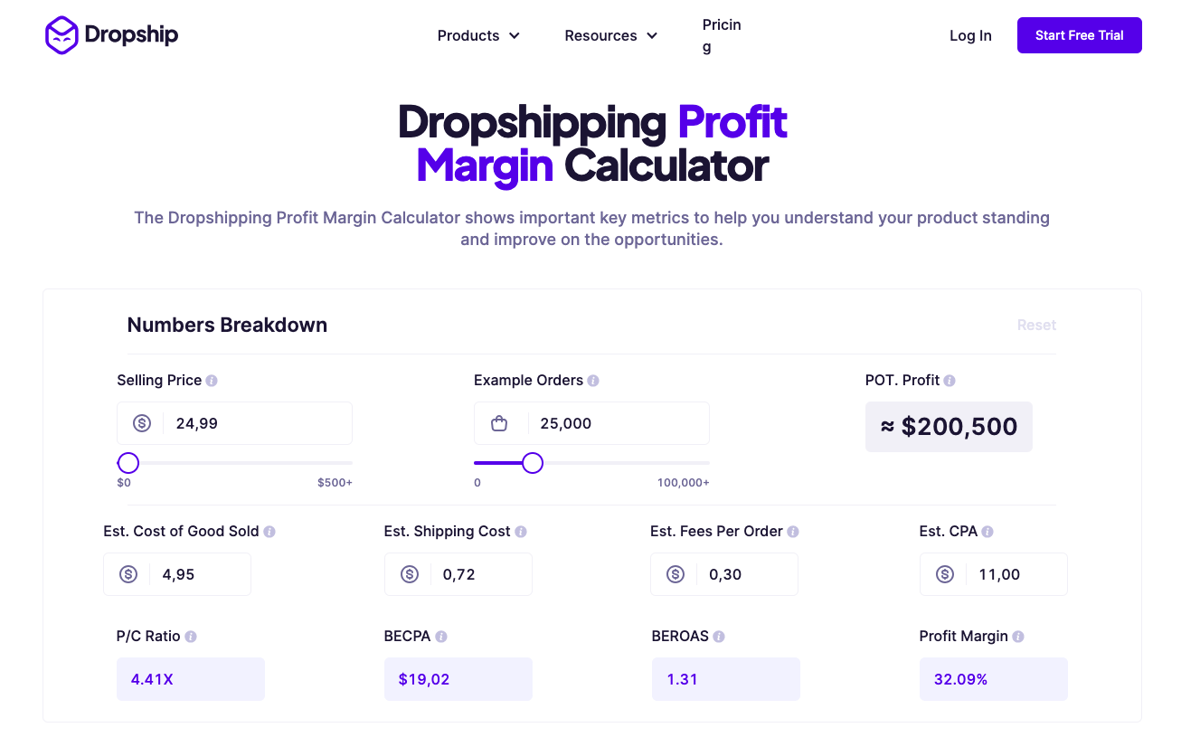Click the Selling Price slider handle

(128, 463)
